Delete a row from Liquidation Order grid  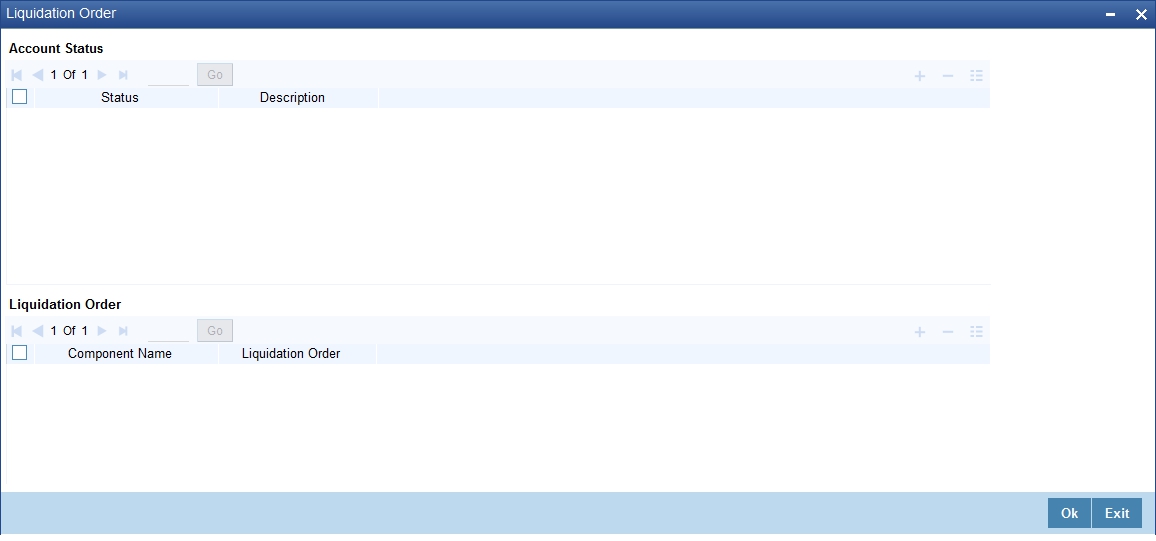click(x=948, y=332)
